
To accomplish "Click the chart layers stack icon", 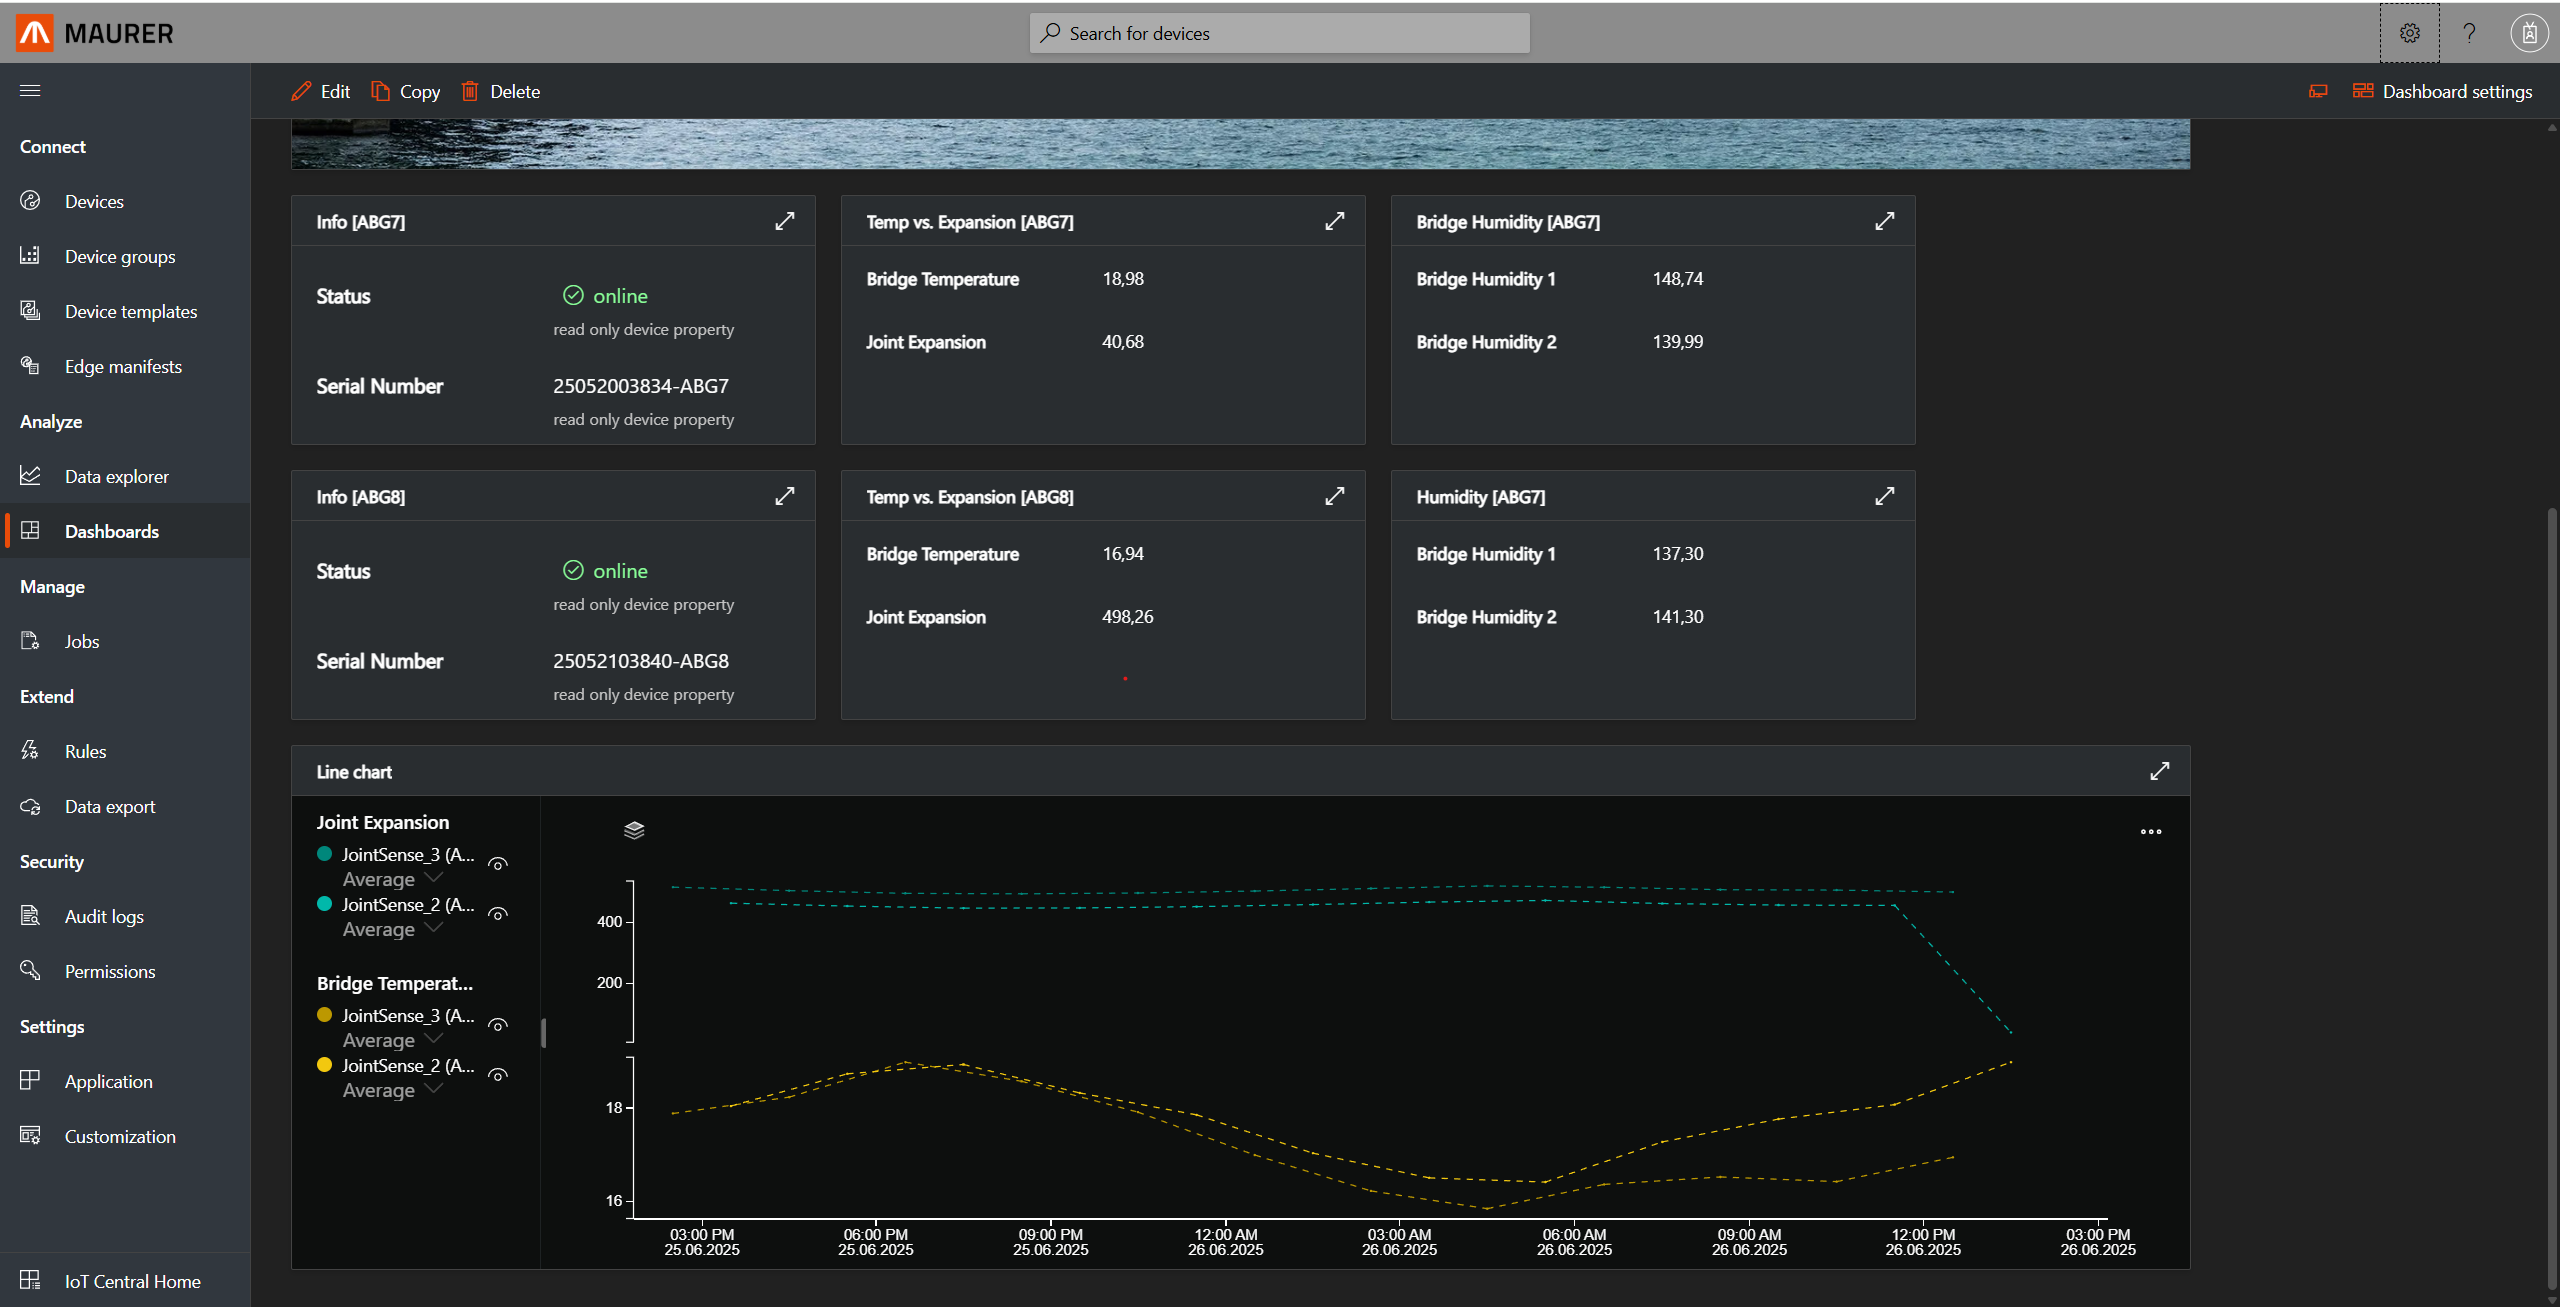I will click(634, 830).
